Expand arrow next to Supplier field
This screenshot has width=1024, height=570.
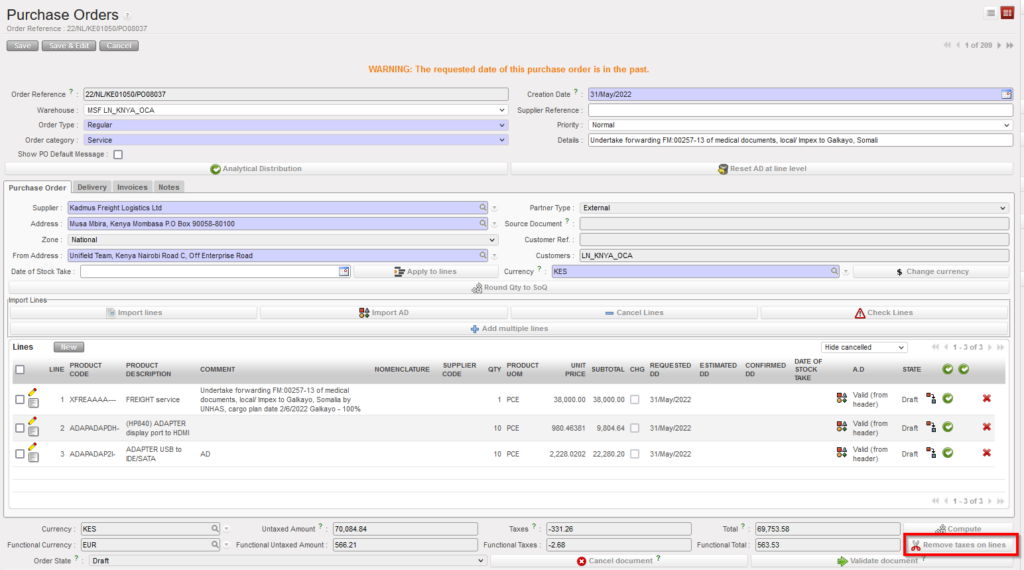point(494,208)
